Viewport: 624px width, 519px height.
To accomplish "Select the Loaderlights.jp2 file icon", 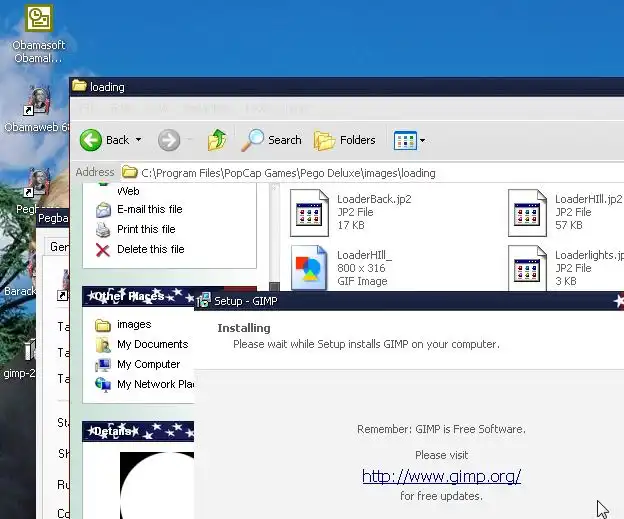I will 527,267.
